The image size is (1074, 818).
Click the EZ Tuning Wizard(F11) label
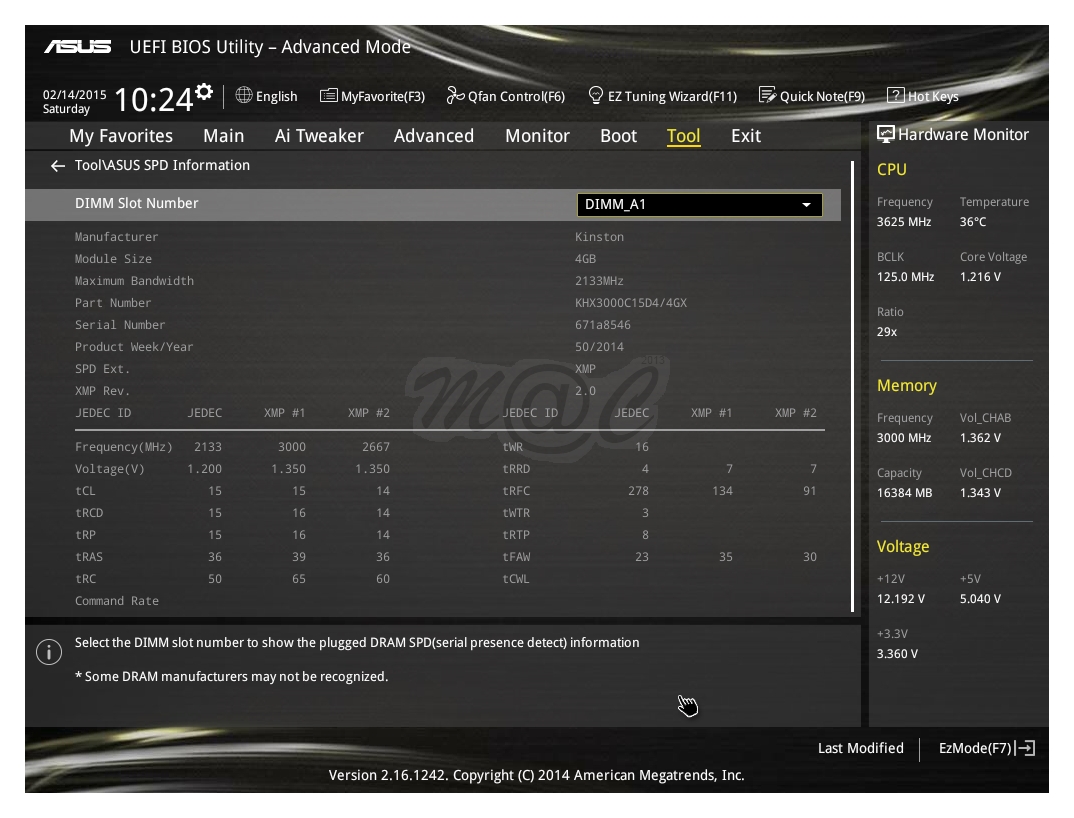tap(673, 97)
